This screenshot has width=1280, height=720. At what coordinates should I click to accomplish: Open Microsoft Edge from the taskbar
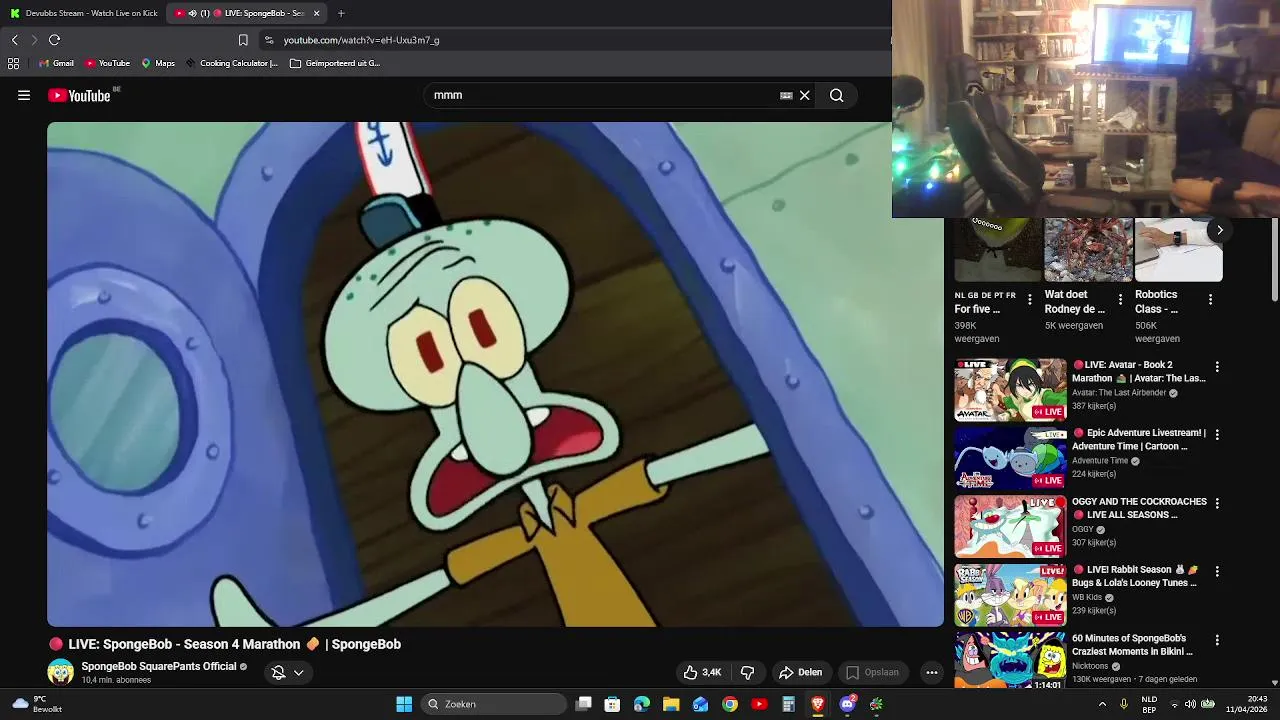pos(642,704)
